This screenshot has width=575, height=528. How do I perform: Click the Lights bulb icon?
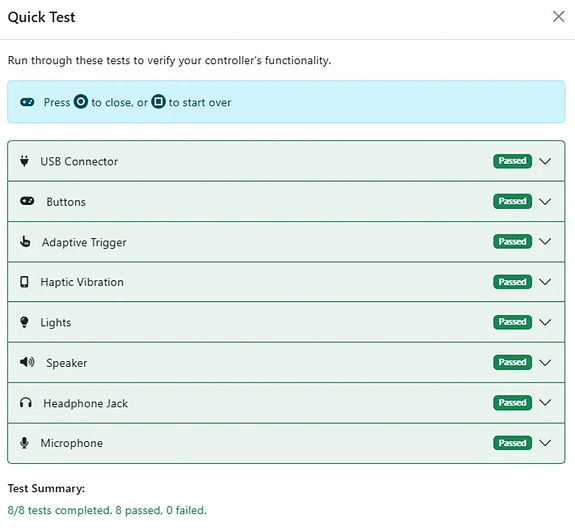[x=24, y=322]
